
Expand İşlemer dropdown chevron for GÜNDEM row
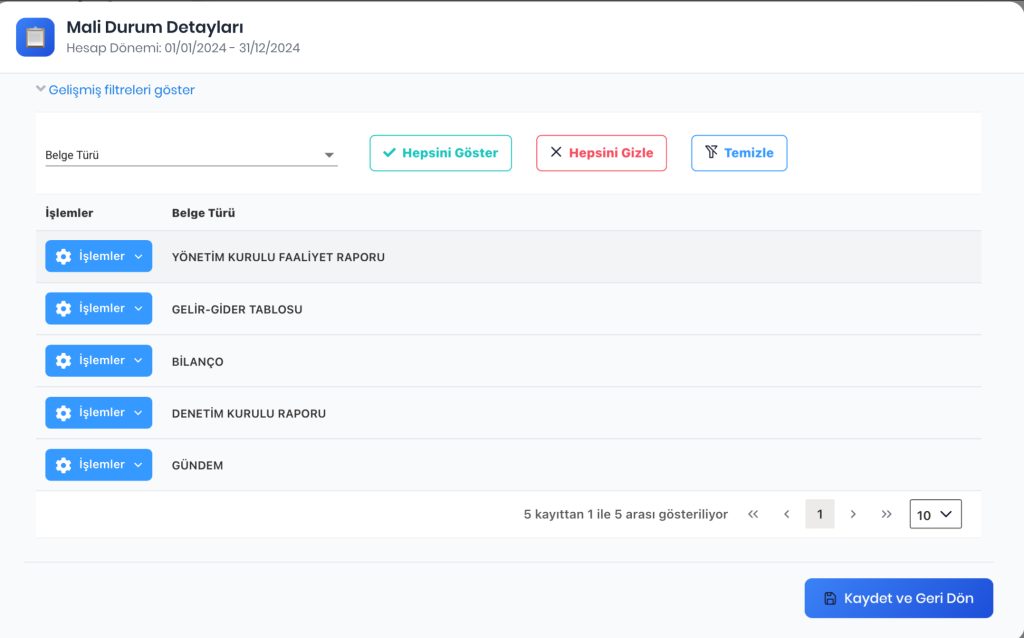138,465
